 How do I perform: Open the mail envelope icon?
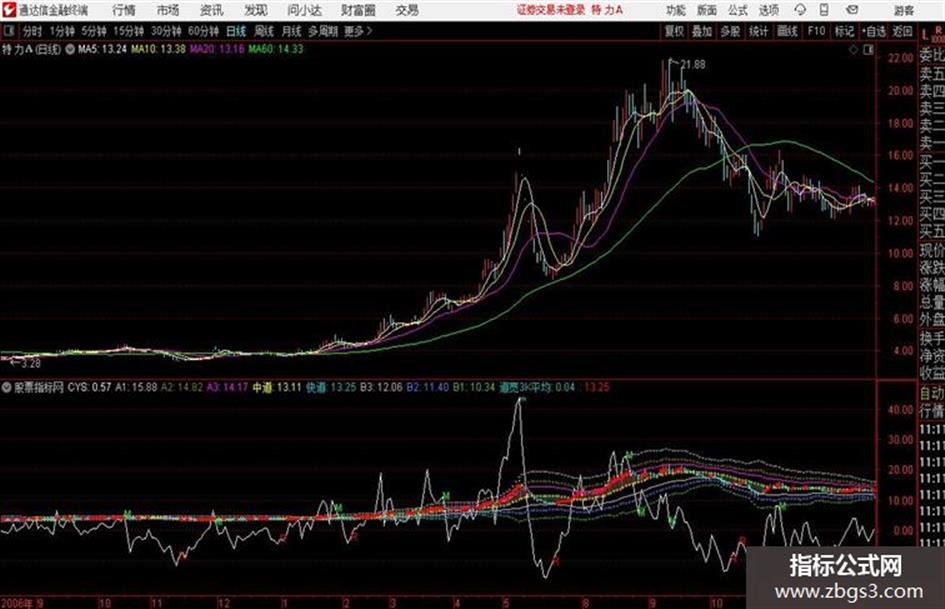[852, 10]
